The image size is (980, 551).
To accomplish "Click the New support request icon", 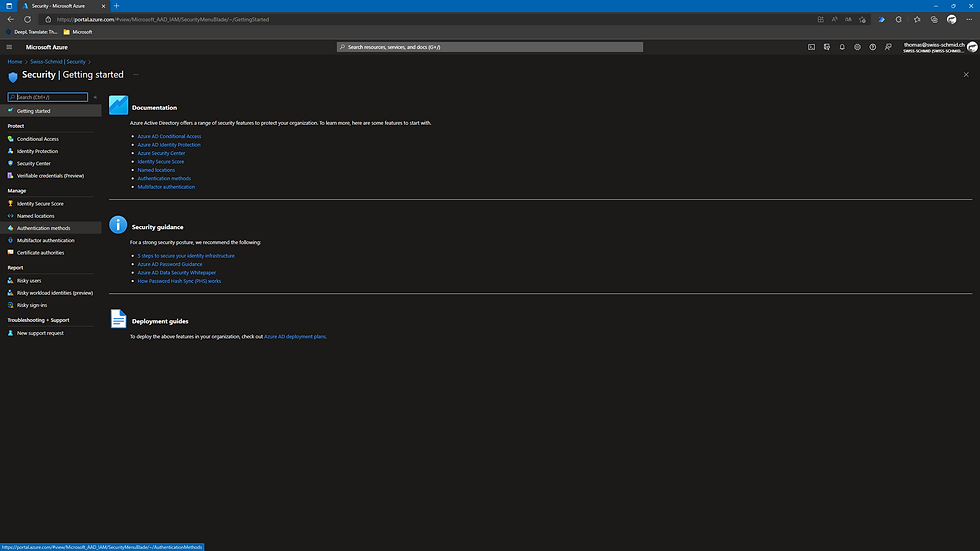I will 11,333.
